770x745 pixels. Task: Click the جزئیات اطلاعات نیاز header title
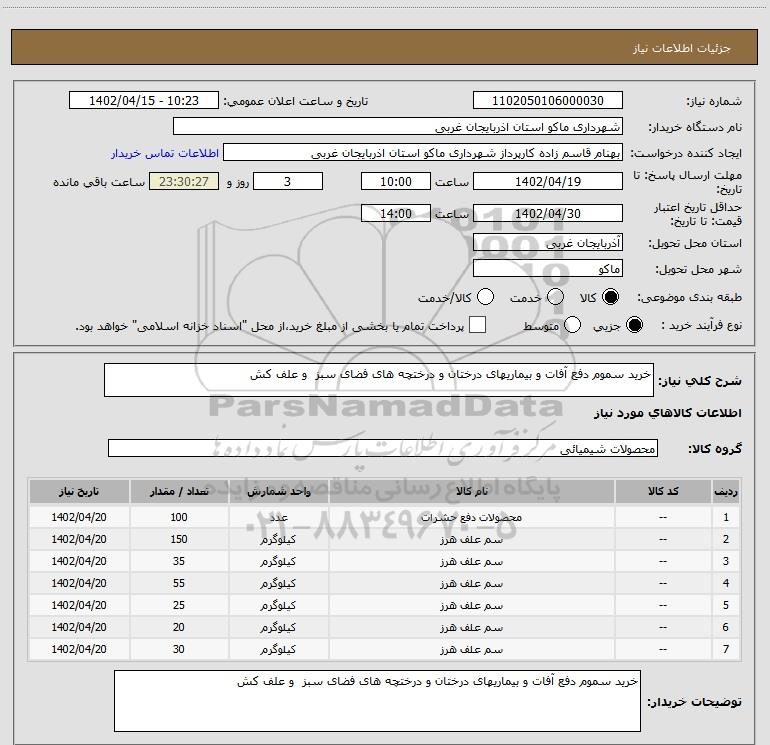click(682, 48)
